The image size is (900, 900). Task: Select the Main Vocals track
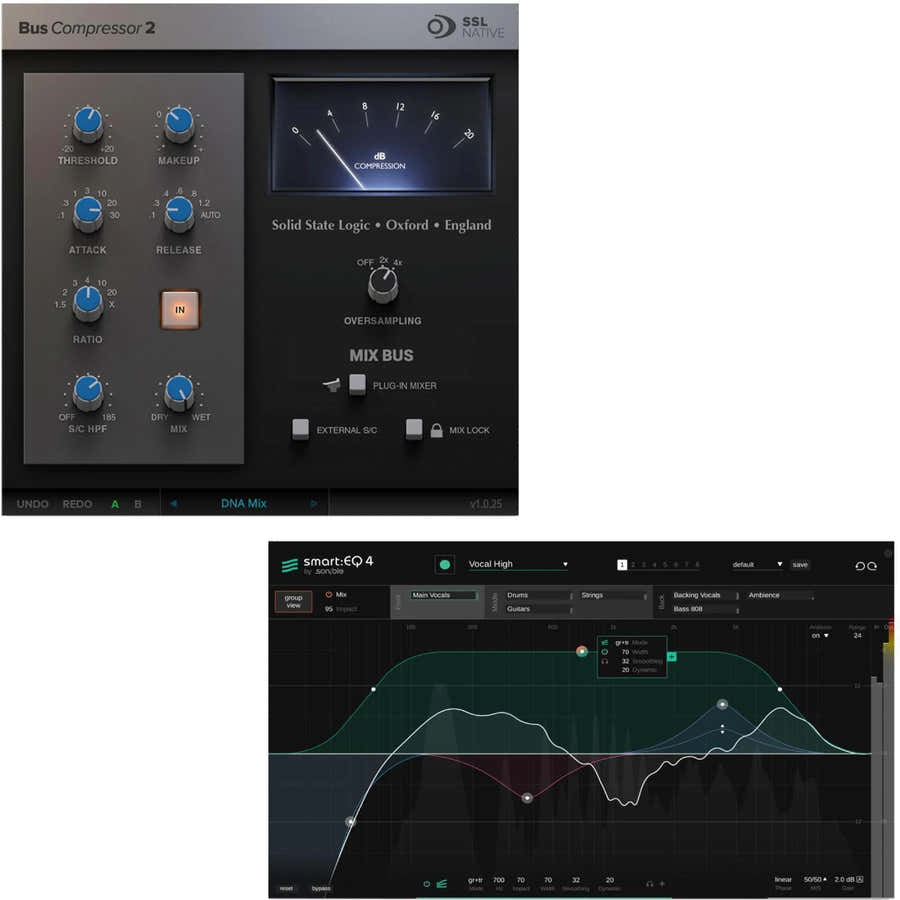click(443, 595)
